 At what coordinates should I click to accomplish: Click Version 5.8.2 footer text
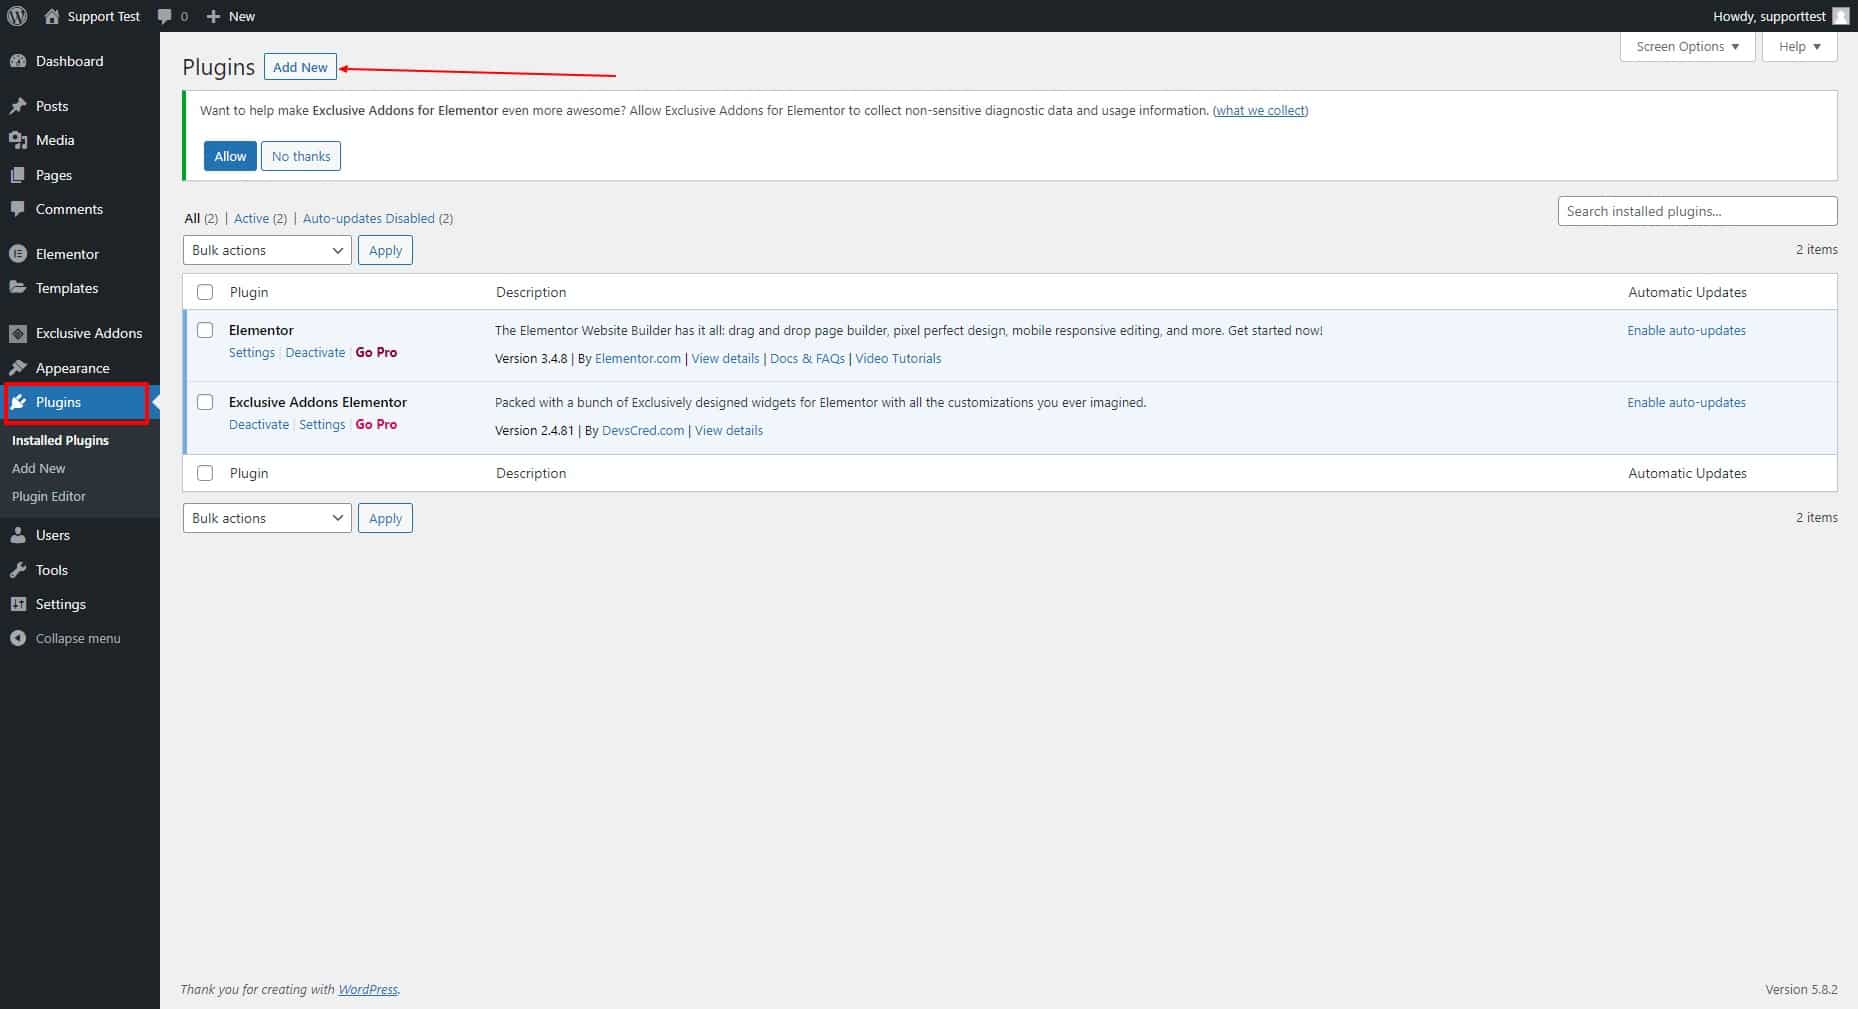click(x=1801, y=989)
